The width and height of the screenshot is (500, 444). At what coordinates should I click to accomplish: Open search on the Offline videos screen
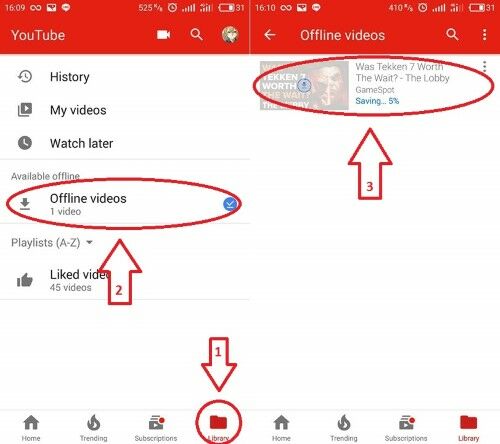click(452, 34)
